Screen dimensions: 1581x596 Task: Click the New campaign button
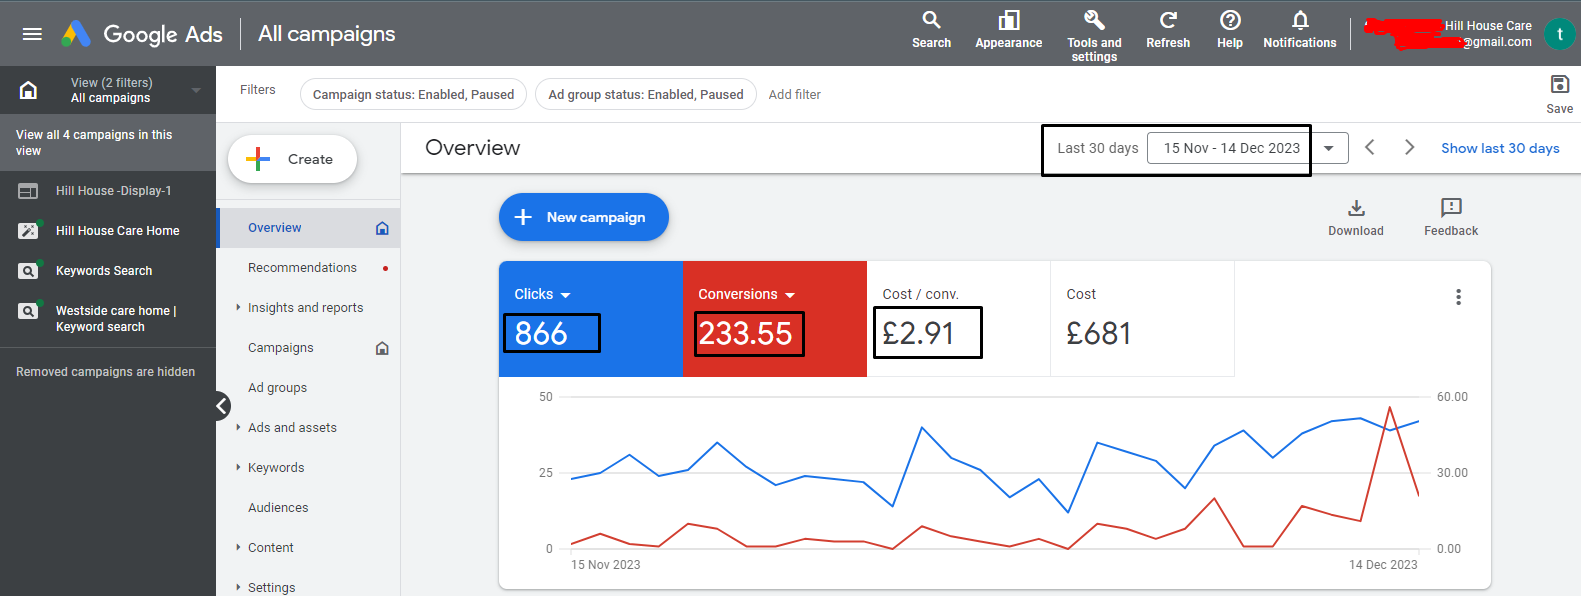[583, 217]
